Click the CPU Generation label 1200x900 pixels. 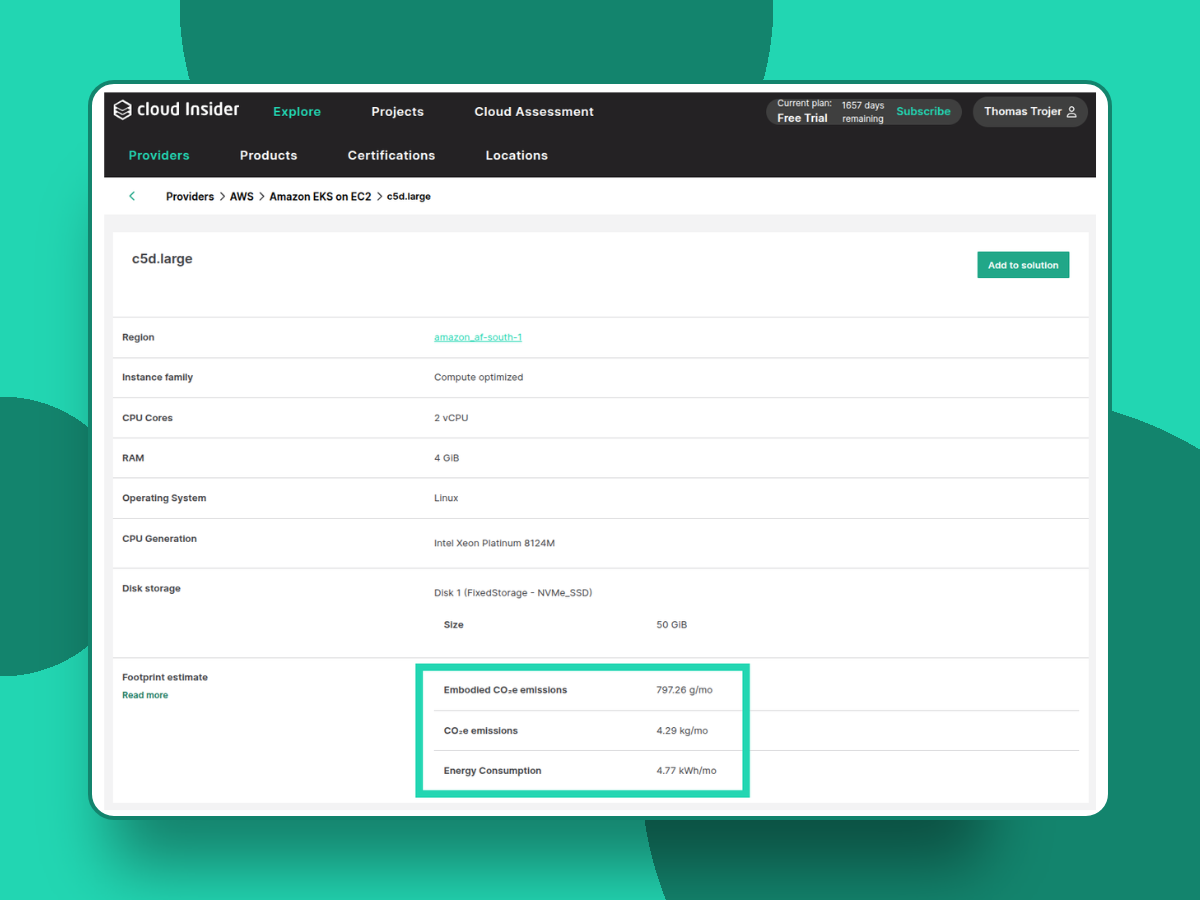[160, 538]
